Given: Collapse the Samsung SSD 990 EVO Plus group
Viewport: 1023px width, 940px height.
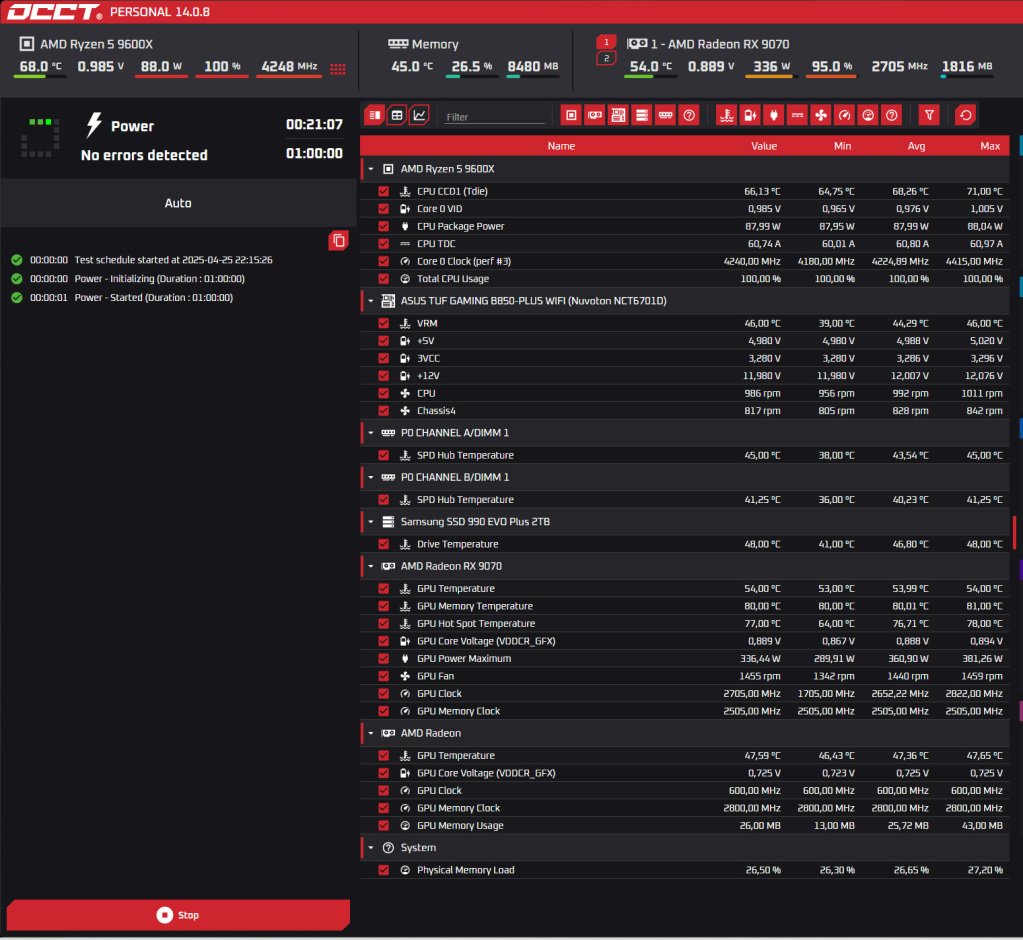Looking at the screenshot, I should [x=371, y=522].
